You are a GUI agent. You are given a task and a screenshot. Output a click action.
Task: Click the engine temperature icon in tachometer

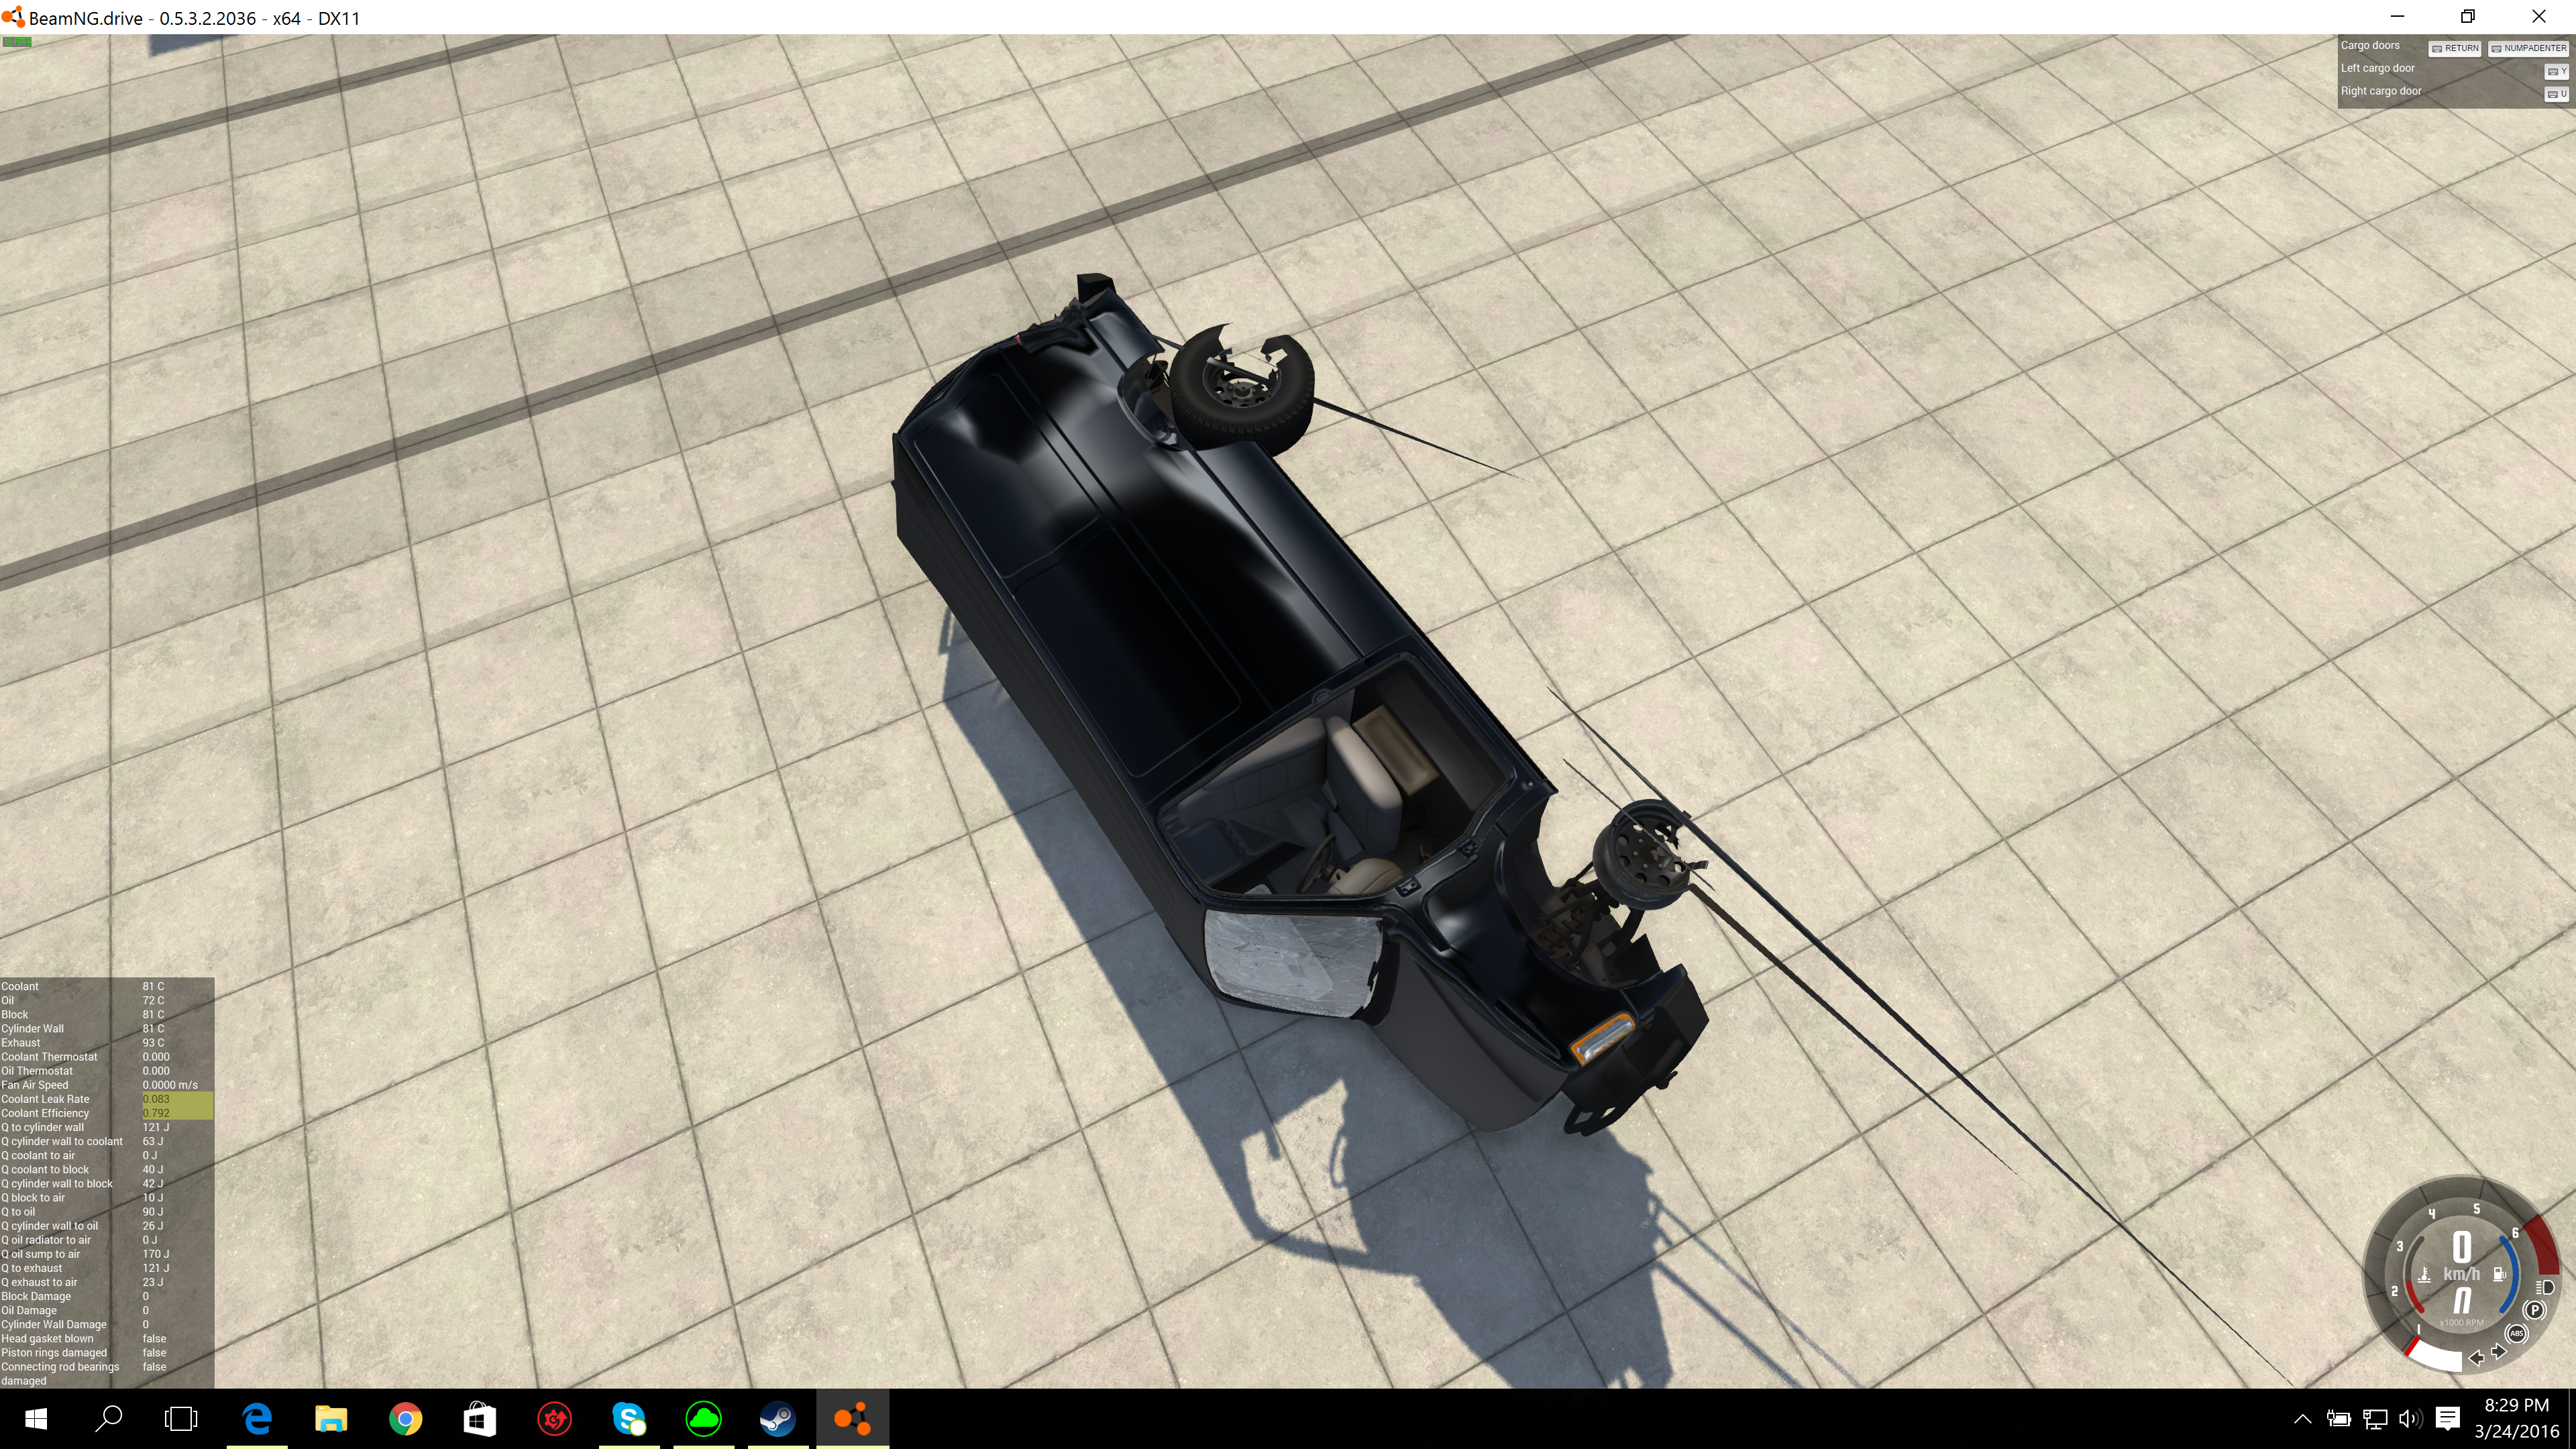click(2424, 1275)
